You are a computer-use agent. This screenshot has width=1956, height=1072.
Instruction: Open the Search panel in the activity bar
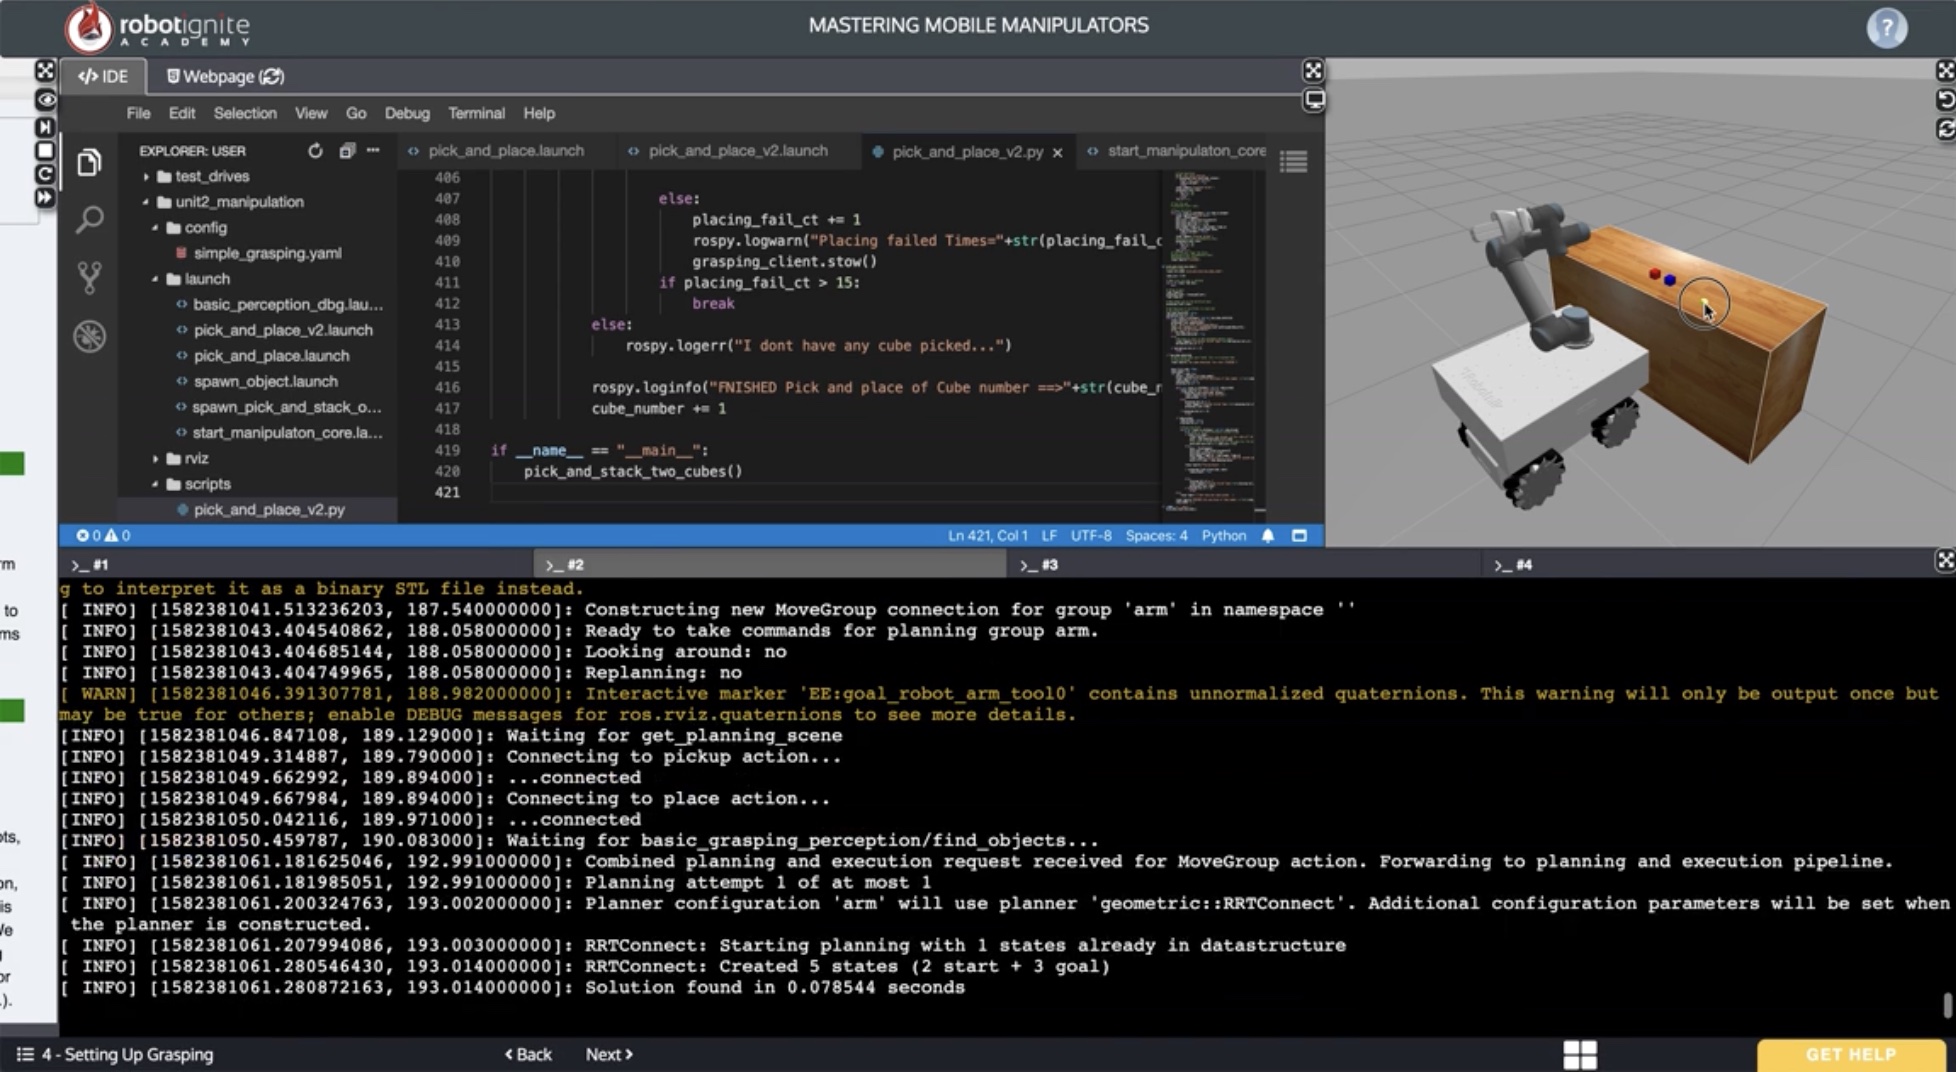(x=89, y=220)
